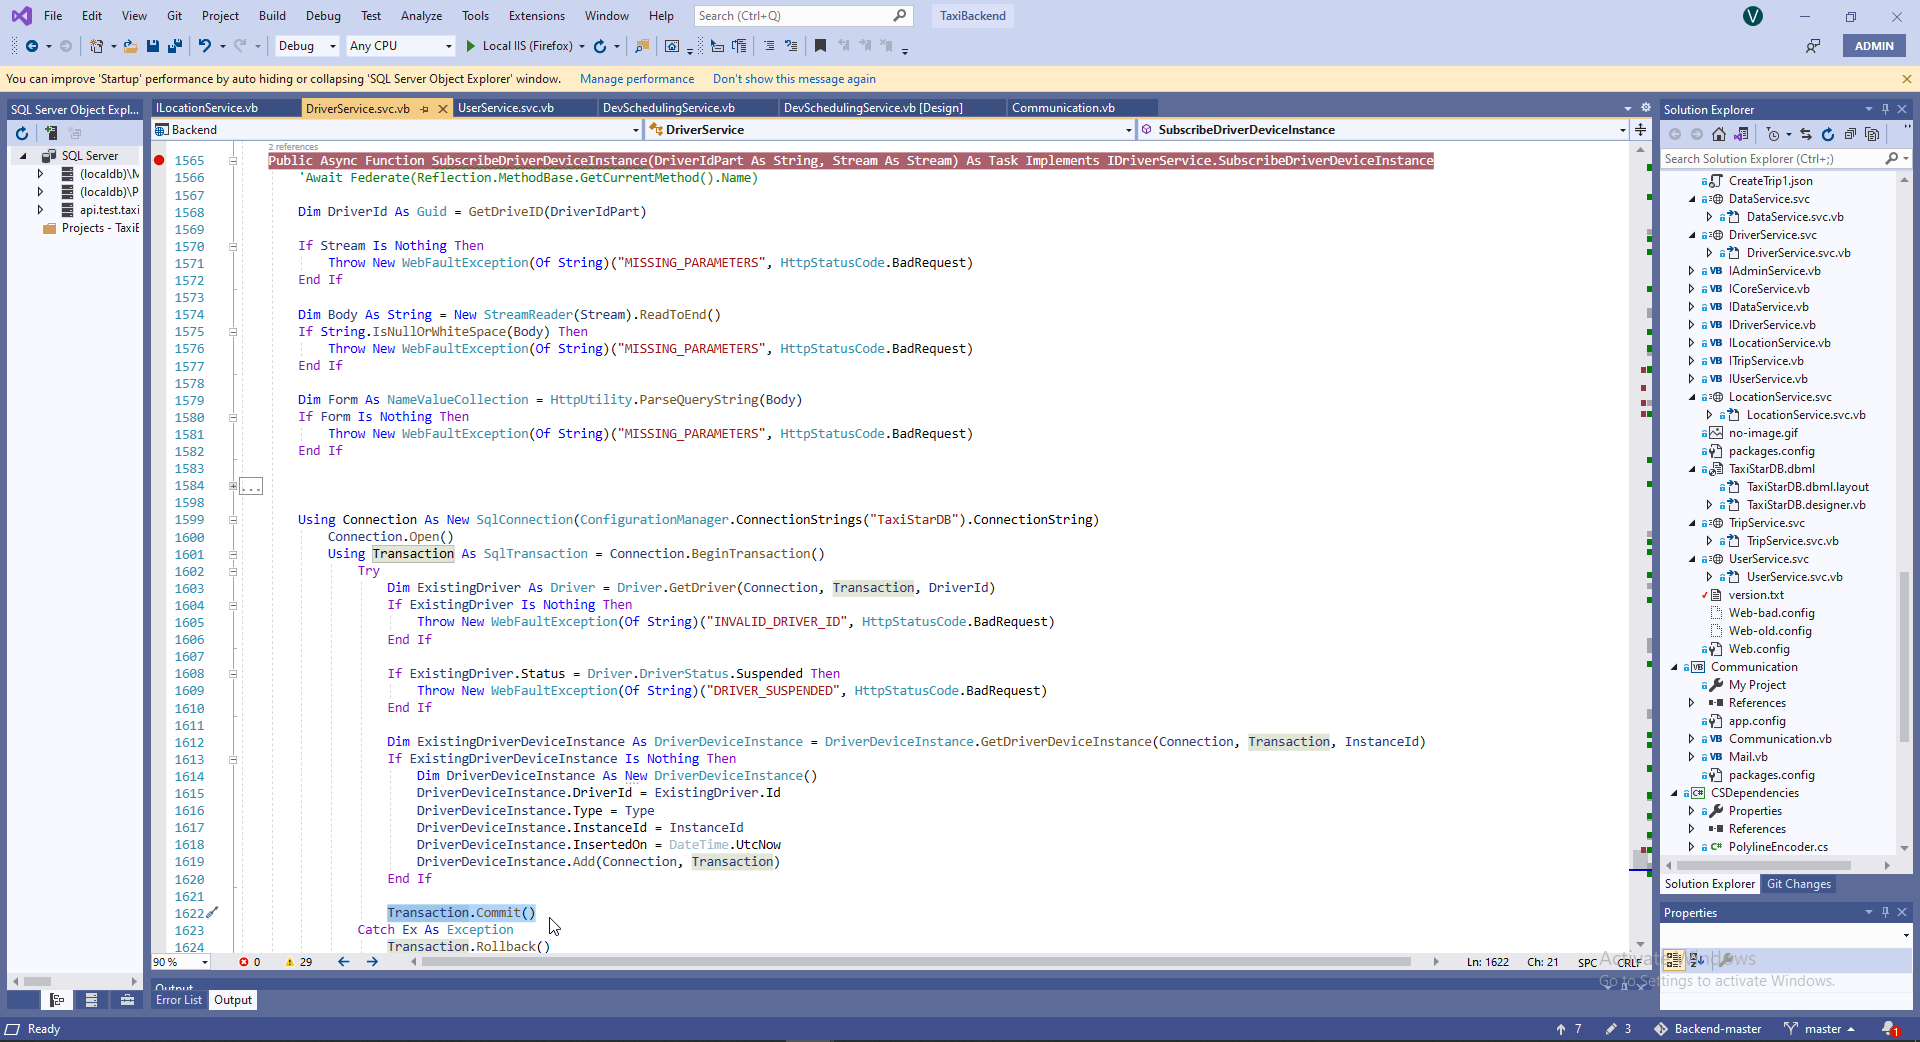Click the Manage performance link
This screenshot has width=1920, height=1042.
(636, 79)
